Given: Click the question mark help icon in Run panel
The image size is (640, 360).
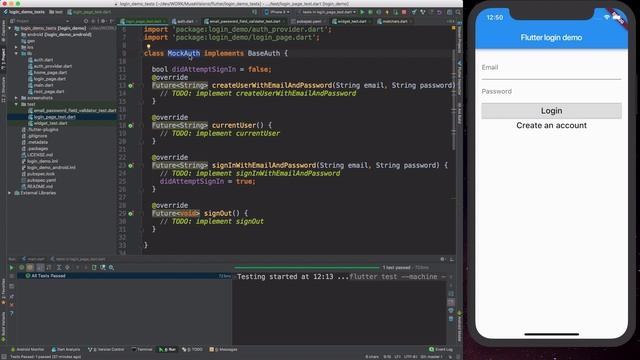Looking at the screenshot, I should coord(11,313).
